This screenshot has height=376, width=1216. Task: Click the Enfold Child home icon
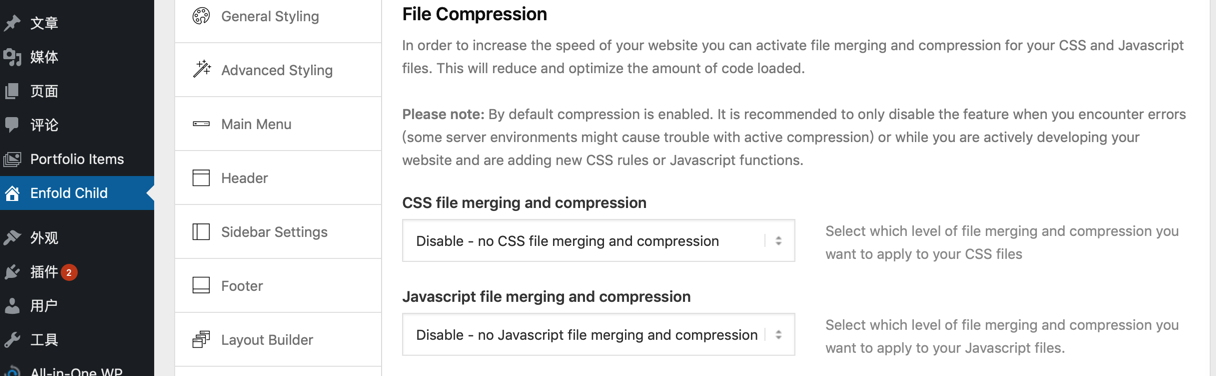pos(12,193)
